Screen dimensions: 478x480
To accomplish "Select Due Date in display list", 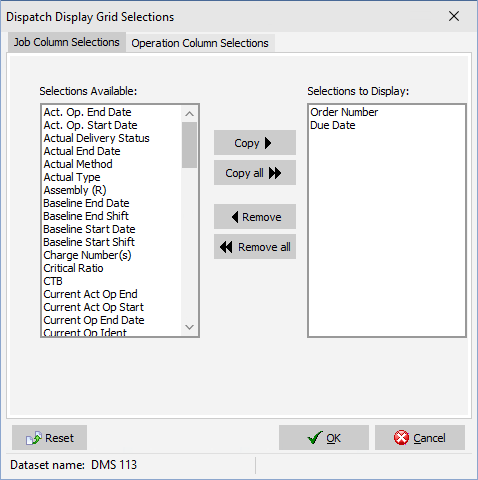I will 333,125.
